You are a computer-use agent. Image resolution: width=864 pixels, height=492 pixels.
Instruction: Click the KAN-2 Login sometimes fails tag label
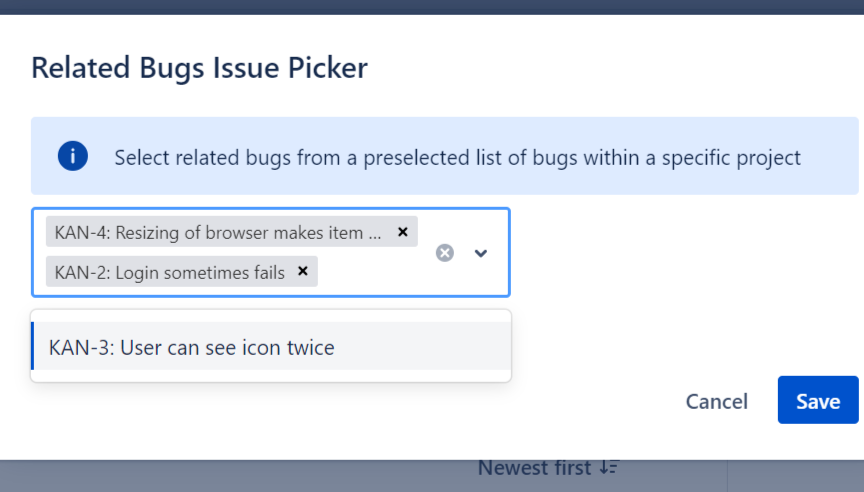point(170,272)
